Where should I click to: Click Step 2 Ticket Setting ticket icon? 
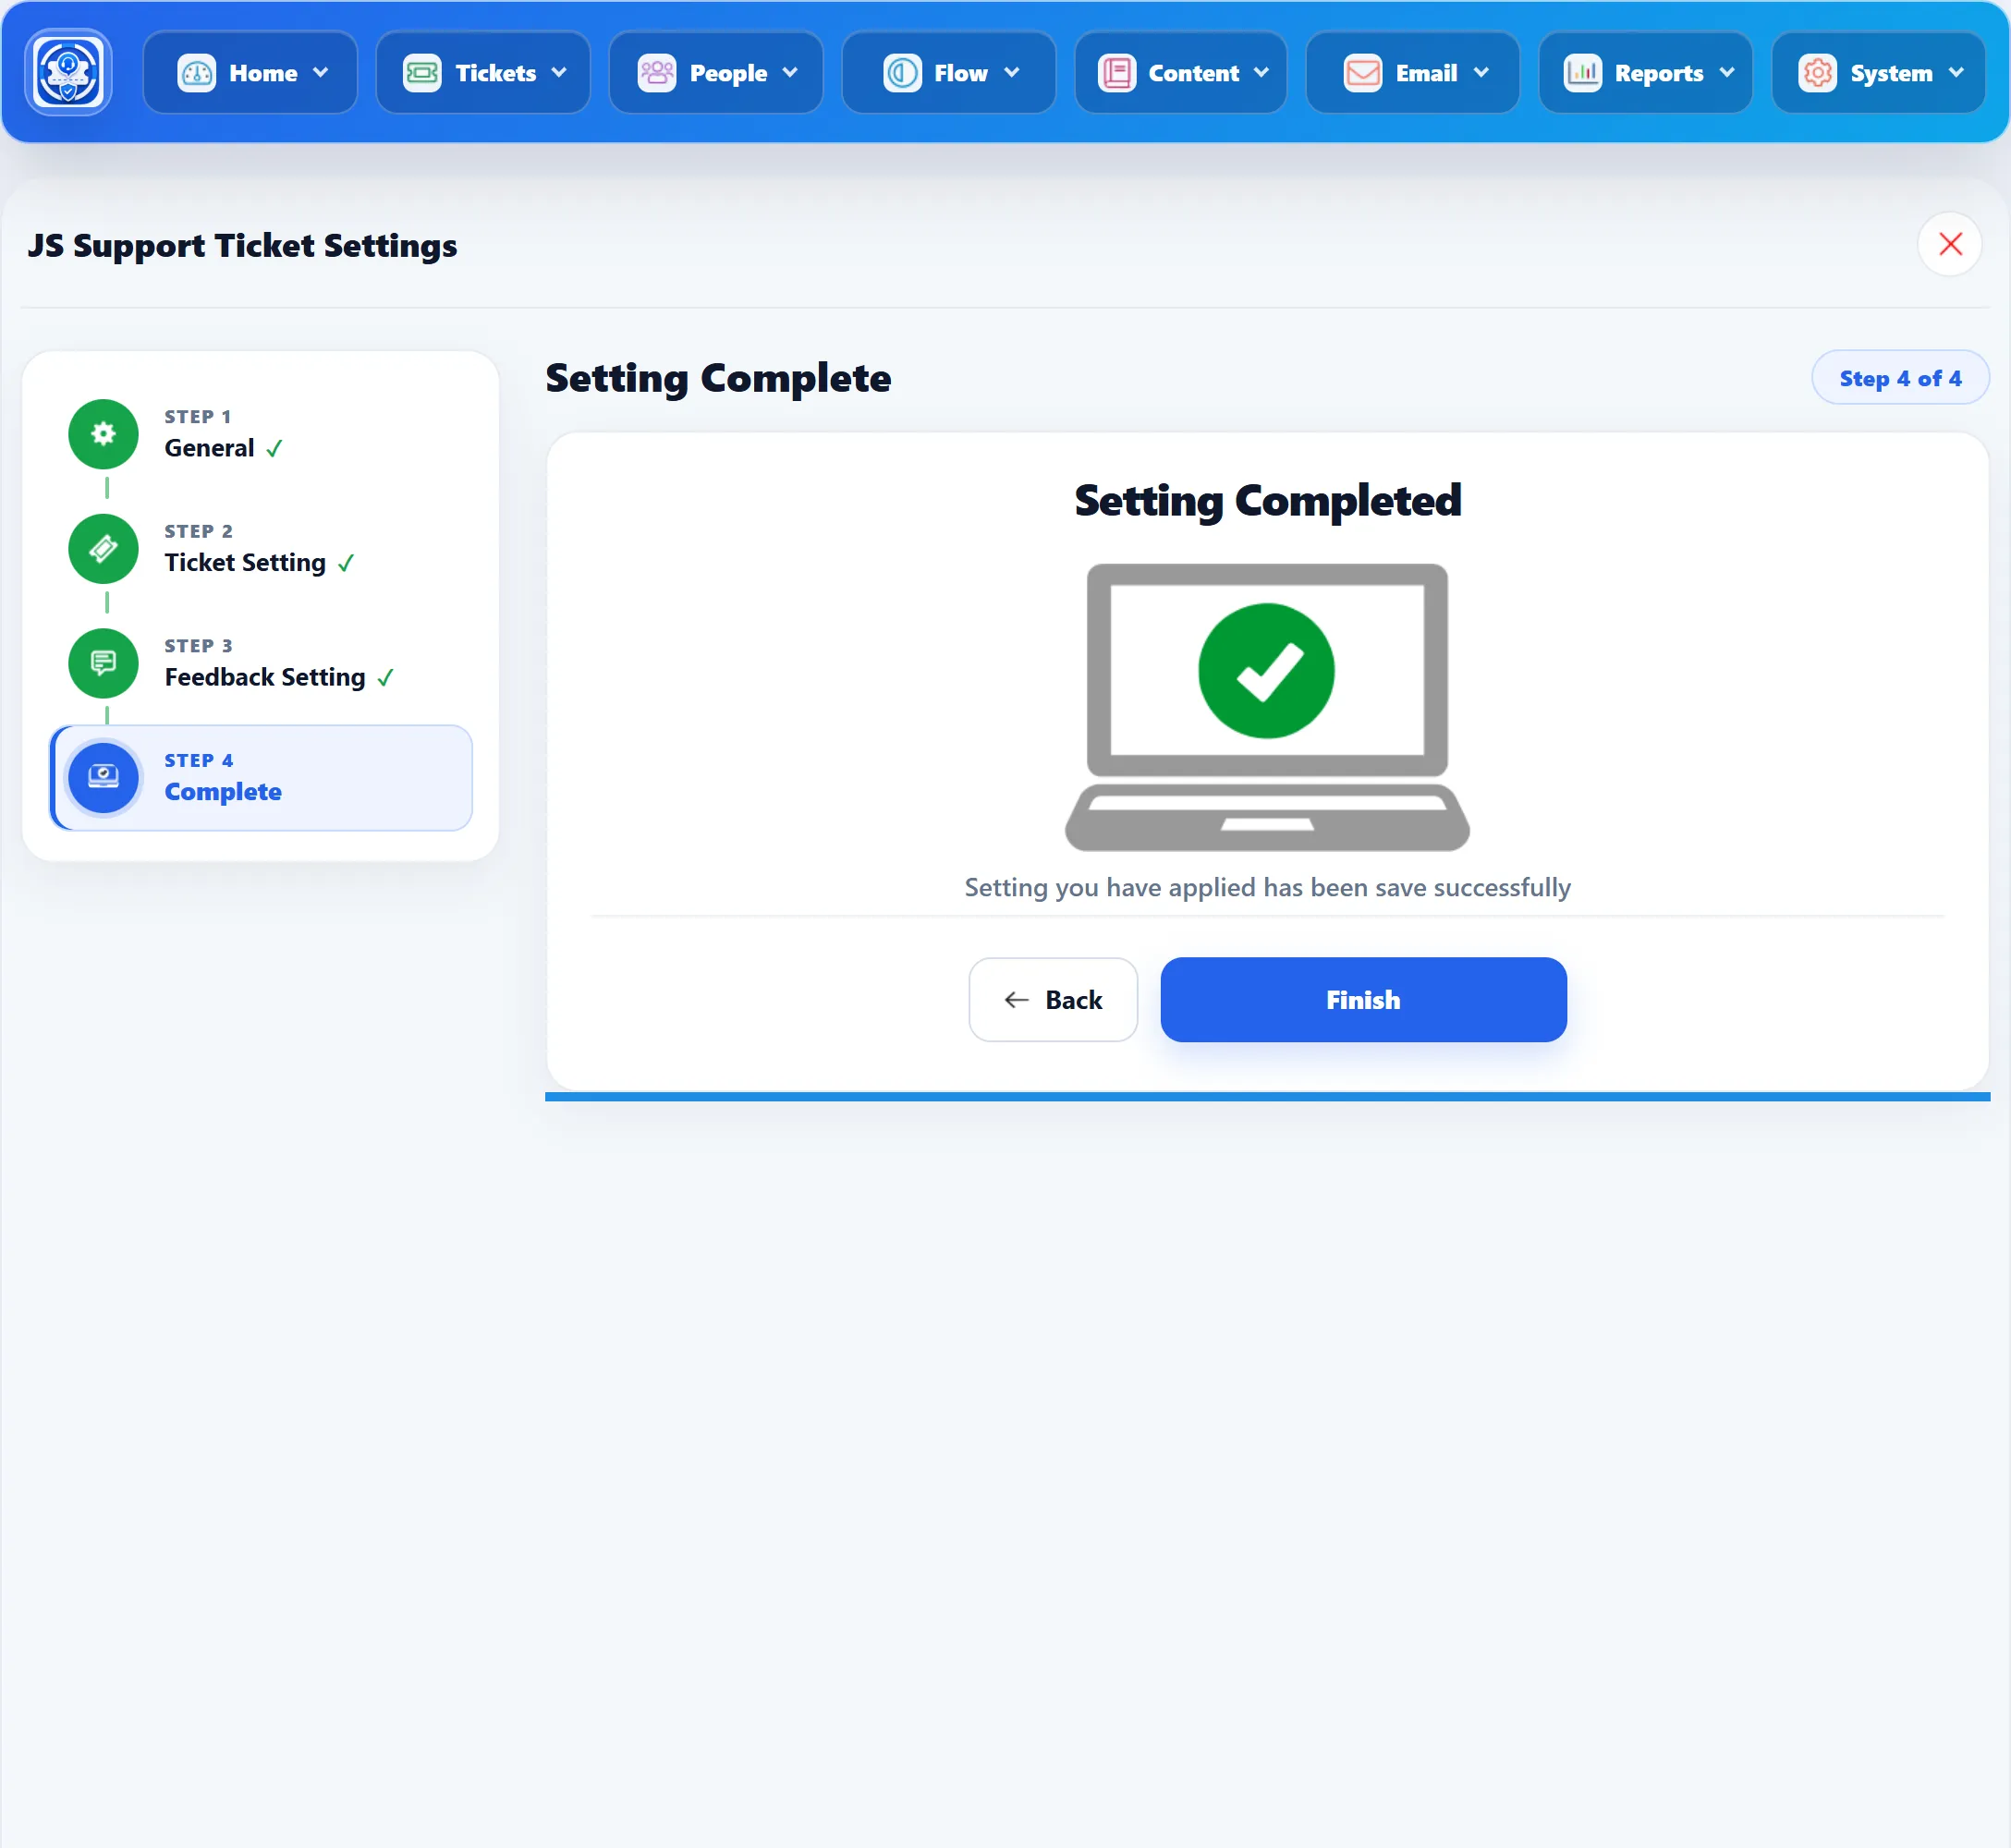[103, 549]
